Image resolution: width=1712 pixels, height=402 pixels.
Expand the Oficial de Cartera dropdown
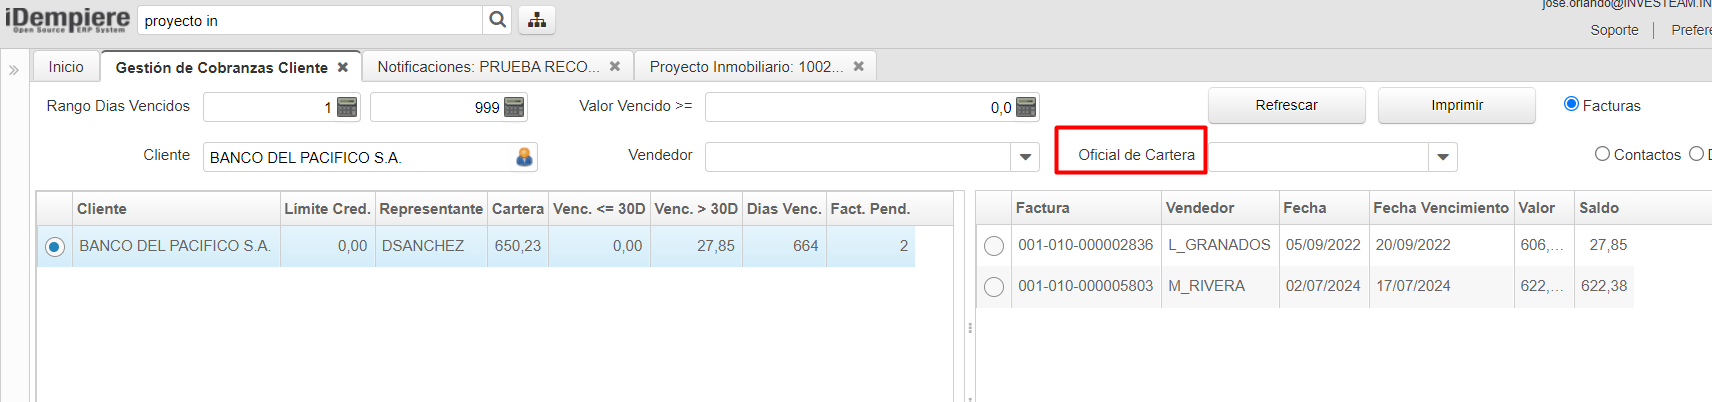pyautogui.click(x=1442, y=157)
